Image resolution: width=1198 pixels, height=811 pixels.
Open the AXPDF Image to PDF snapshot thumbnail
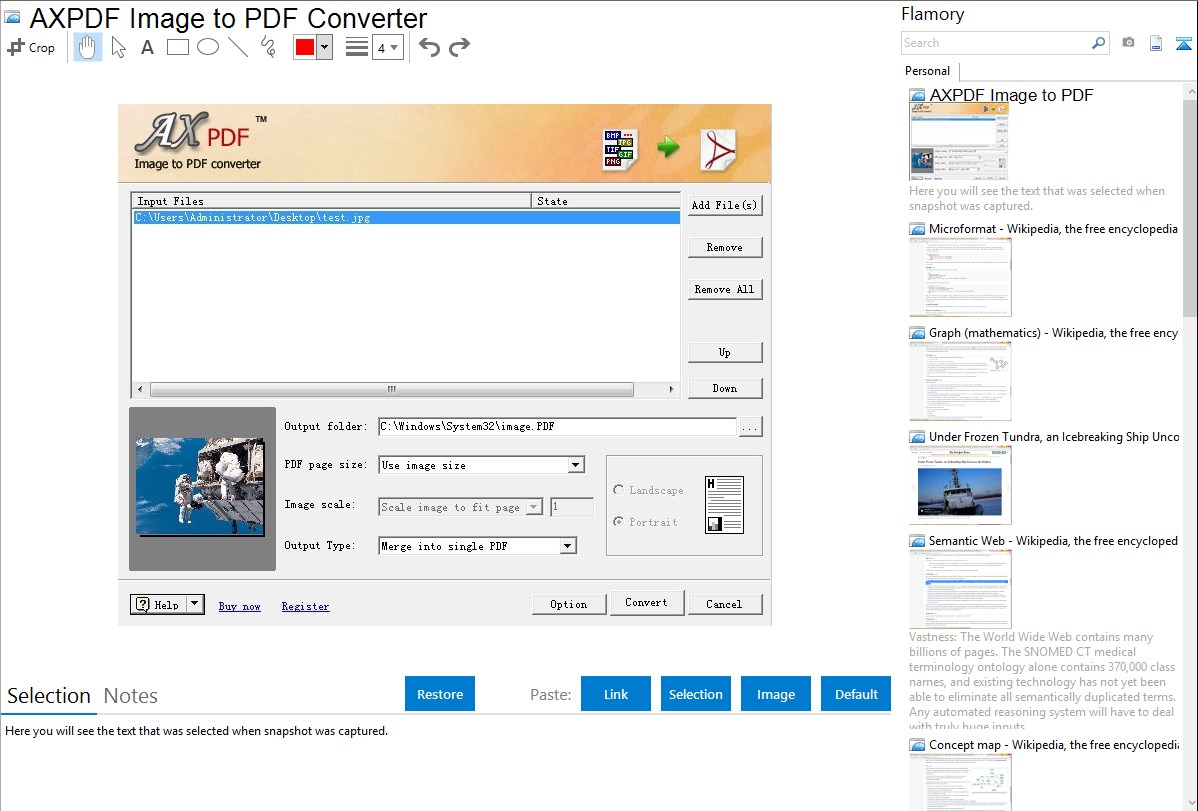coord(959,142)
